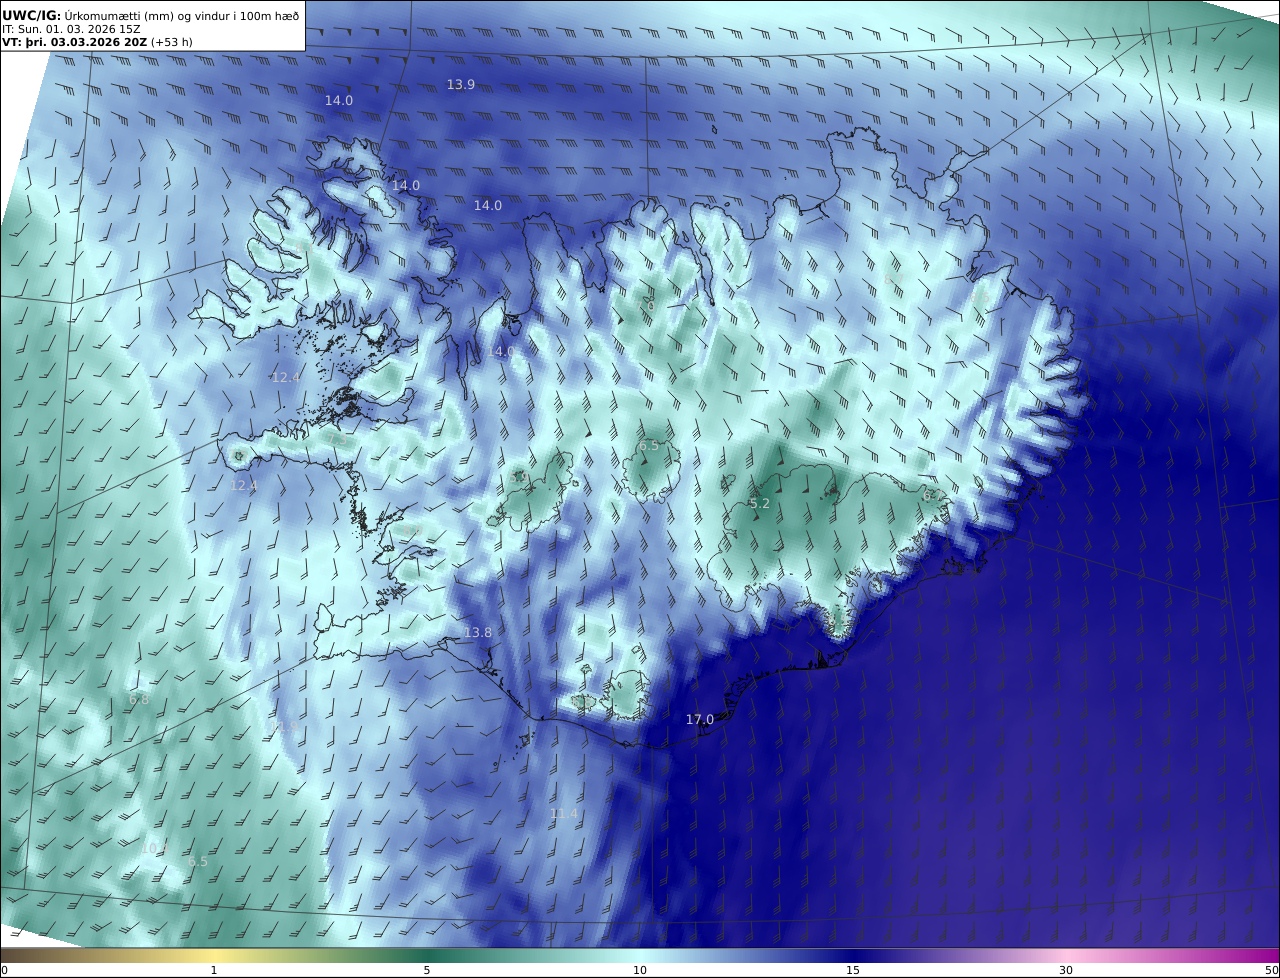Click the '11.4' value label over the southern sea

click(x=564, y=814)
